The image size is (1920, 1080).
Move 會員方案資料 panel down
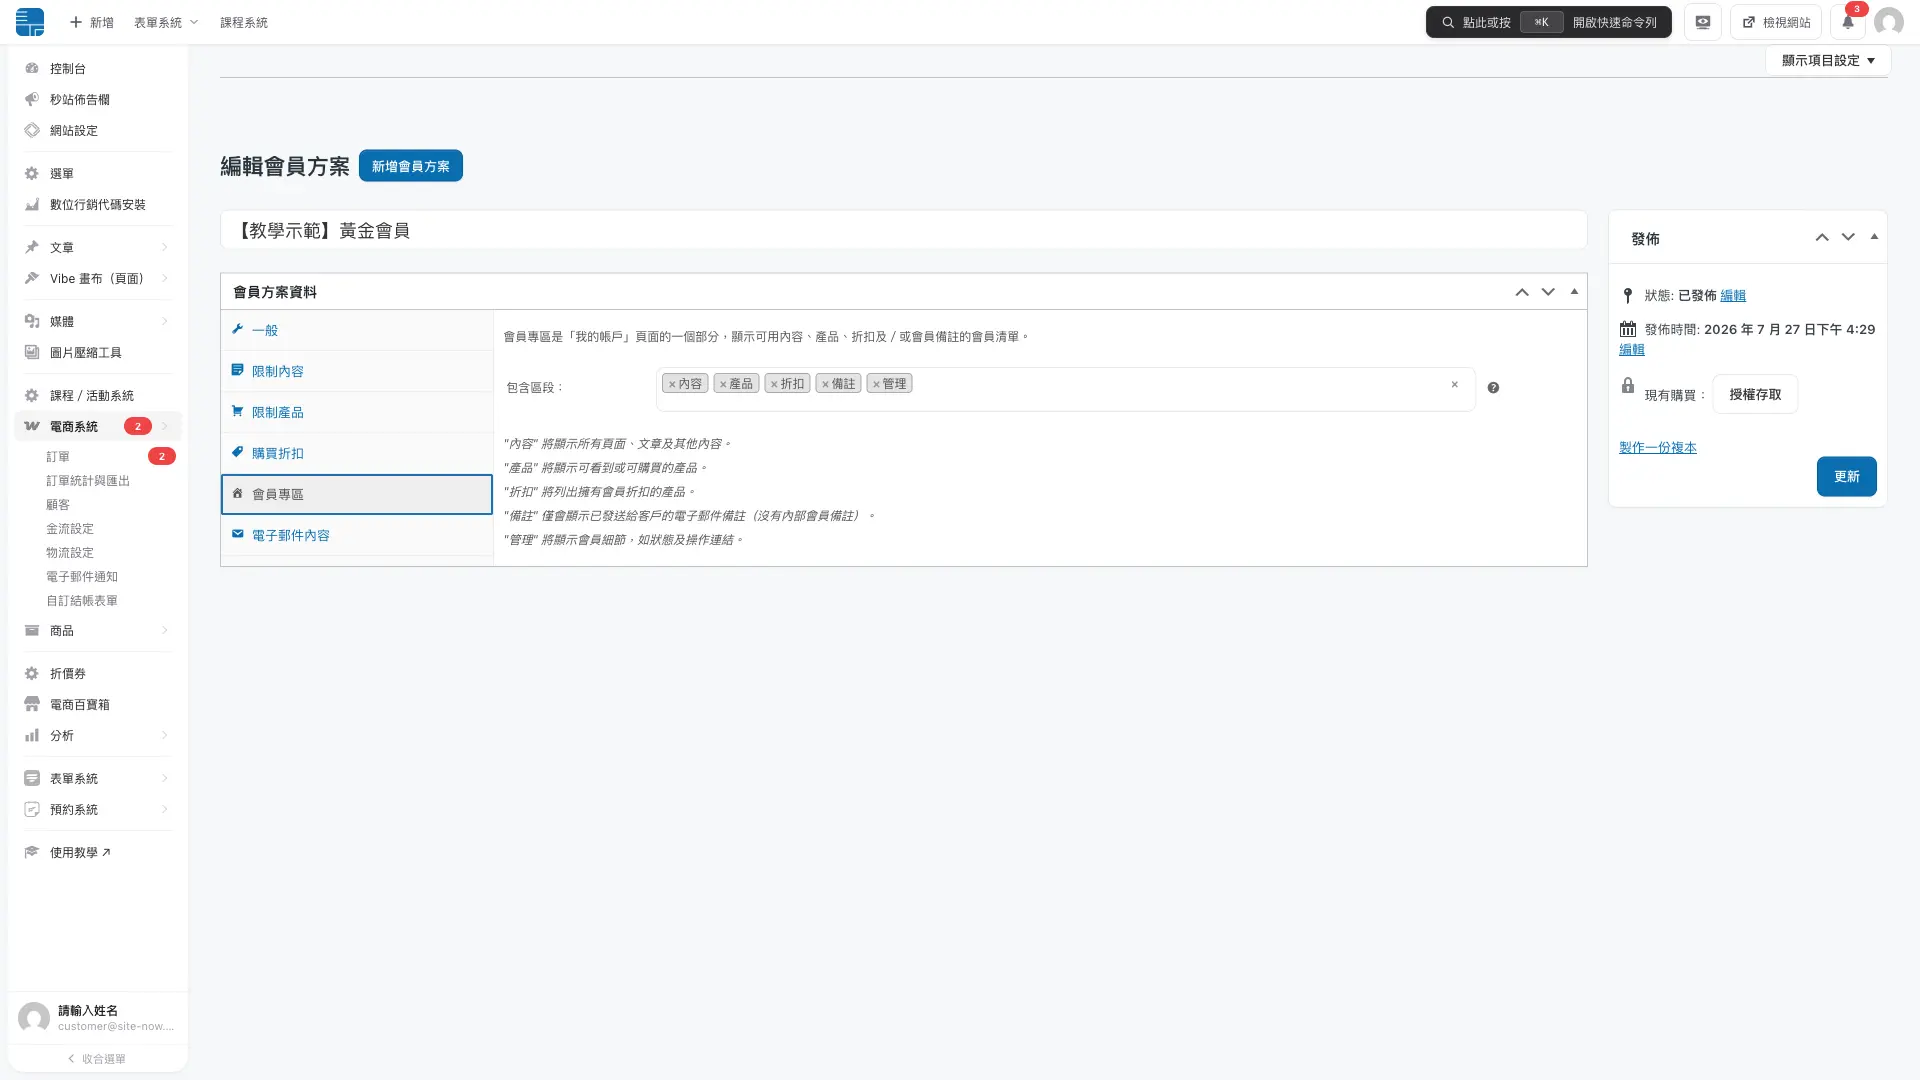point(1548,292)
